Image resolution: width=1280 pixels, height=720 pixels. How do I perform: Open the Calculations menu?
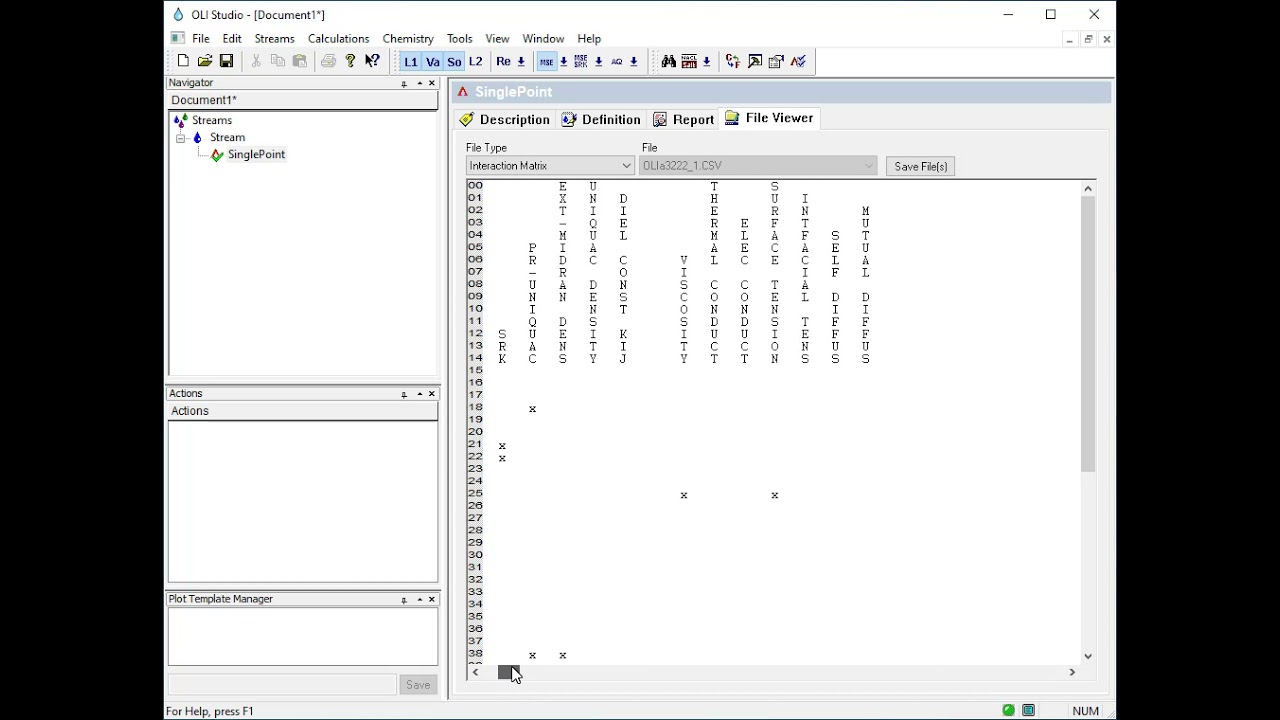(x=338, y=39)
